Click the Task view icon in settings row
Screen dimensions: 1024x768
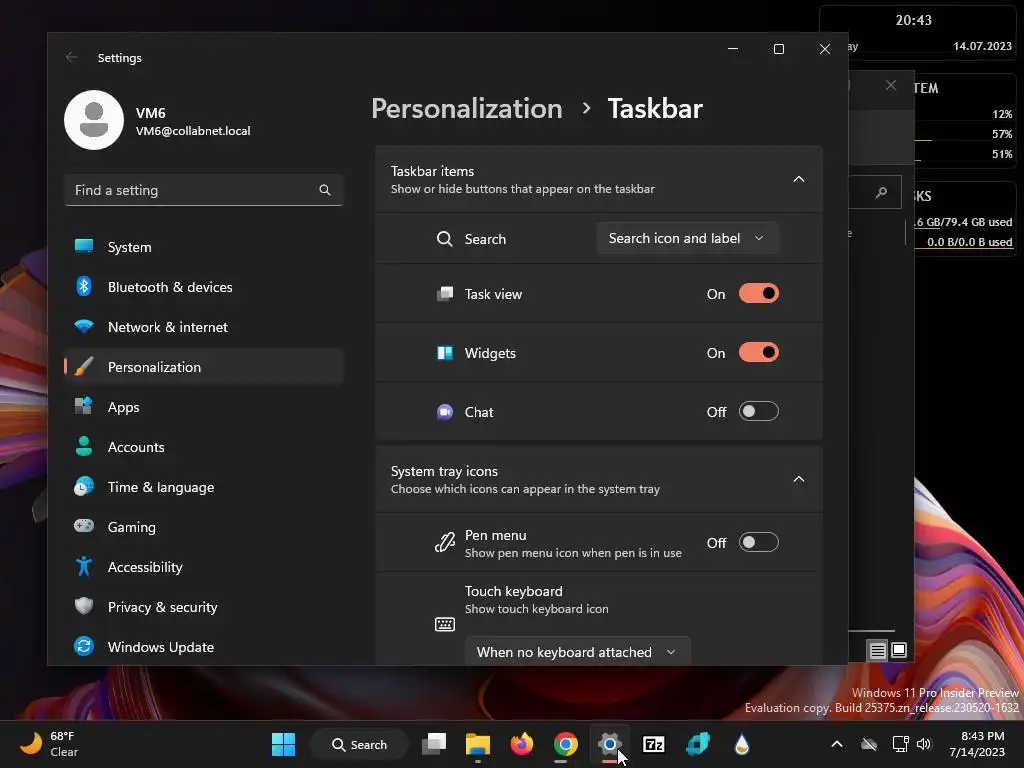tap(445, 294)
